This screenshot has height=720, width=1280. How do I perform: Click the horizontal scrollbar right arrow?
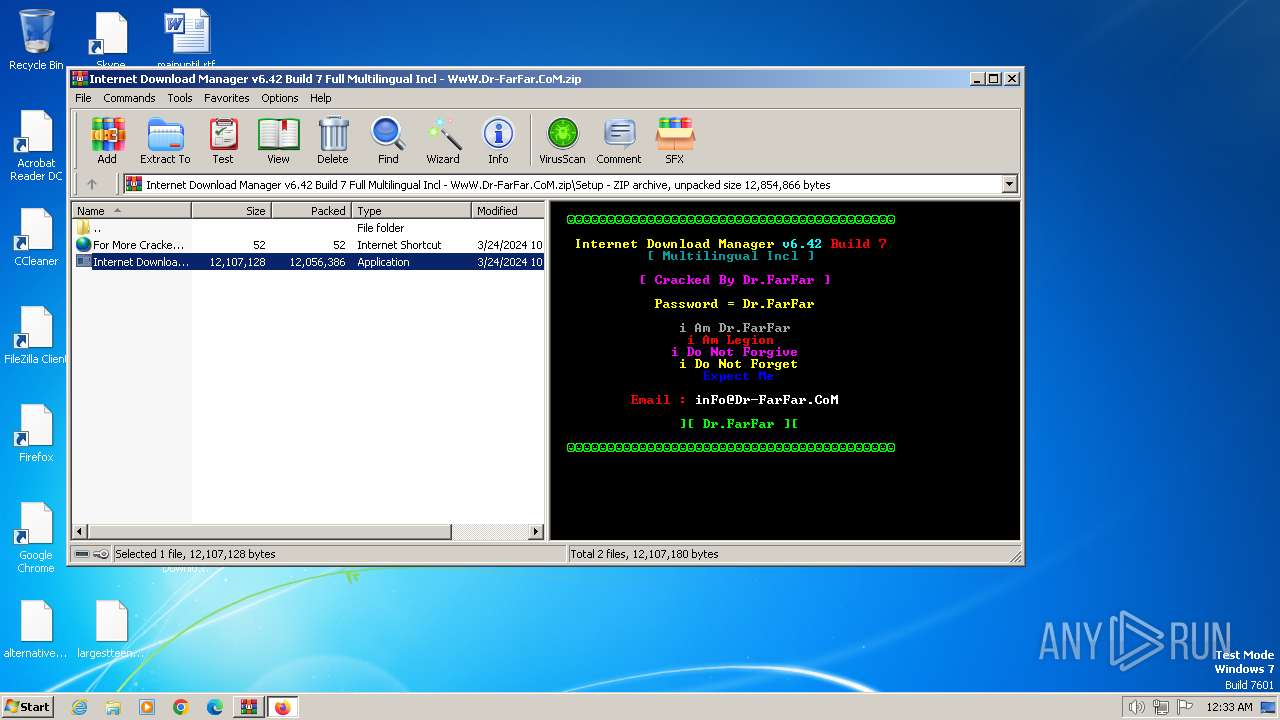[x=536, y=532]
